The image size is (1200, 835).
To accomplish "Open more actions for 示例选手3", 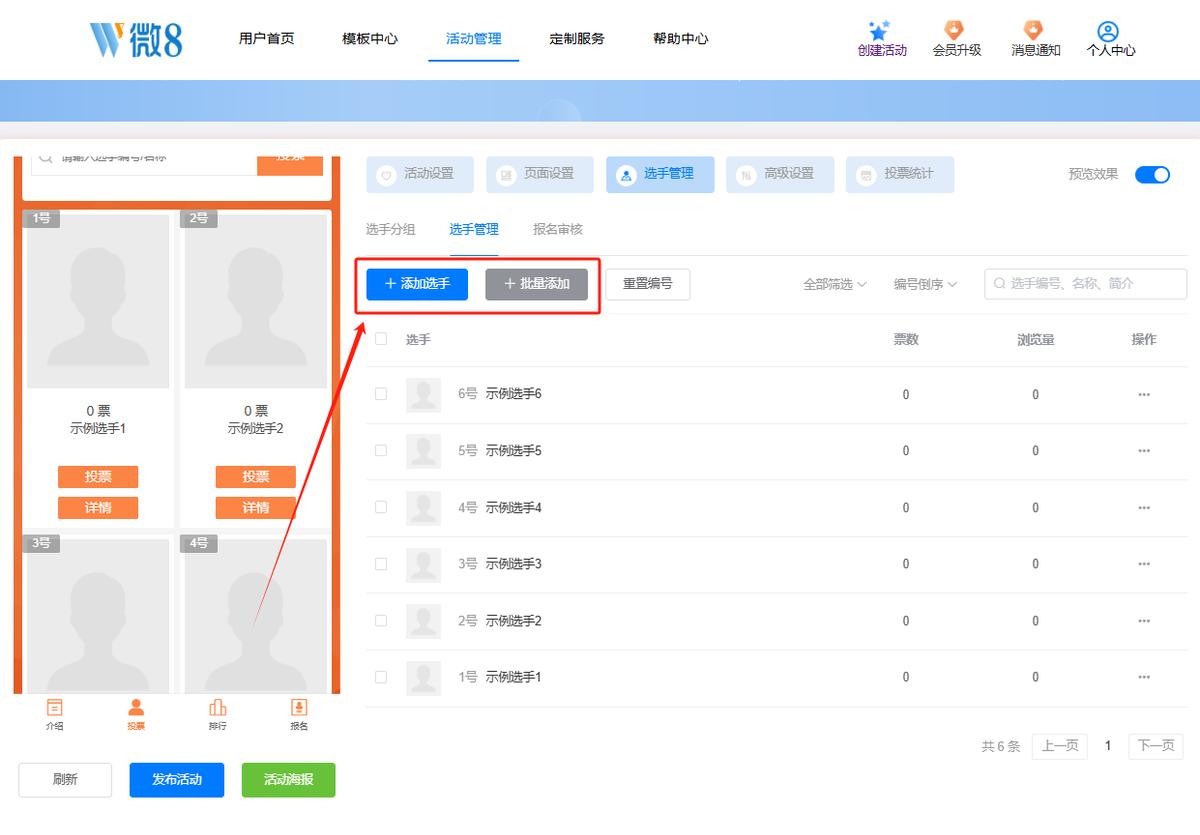I will 1144,564.
